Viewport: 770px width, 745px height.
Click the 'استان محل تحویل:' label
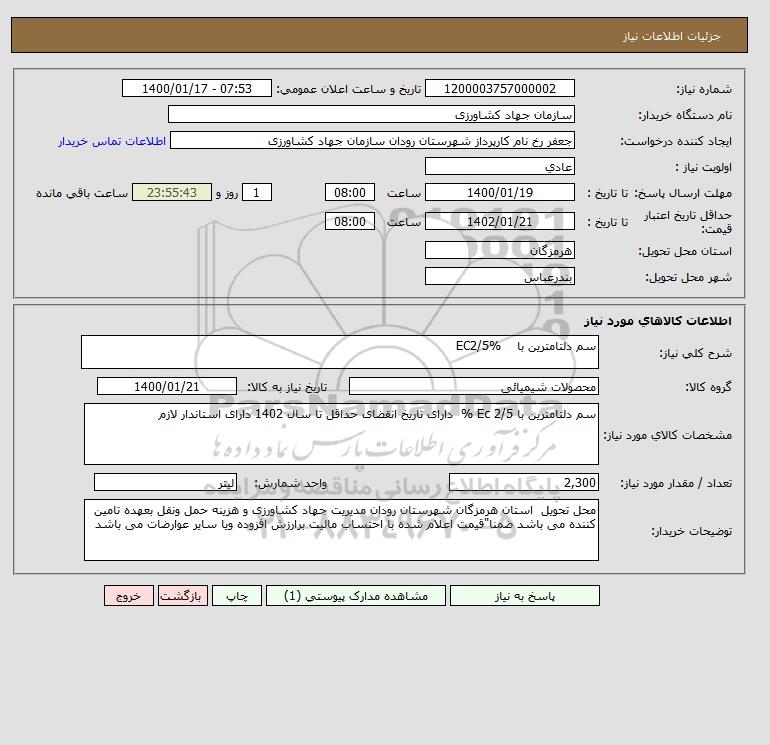tap(685, 251)
